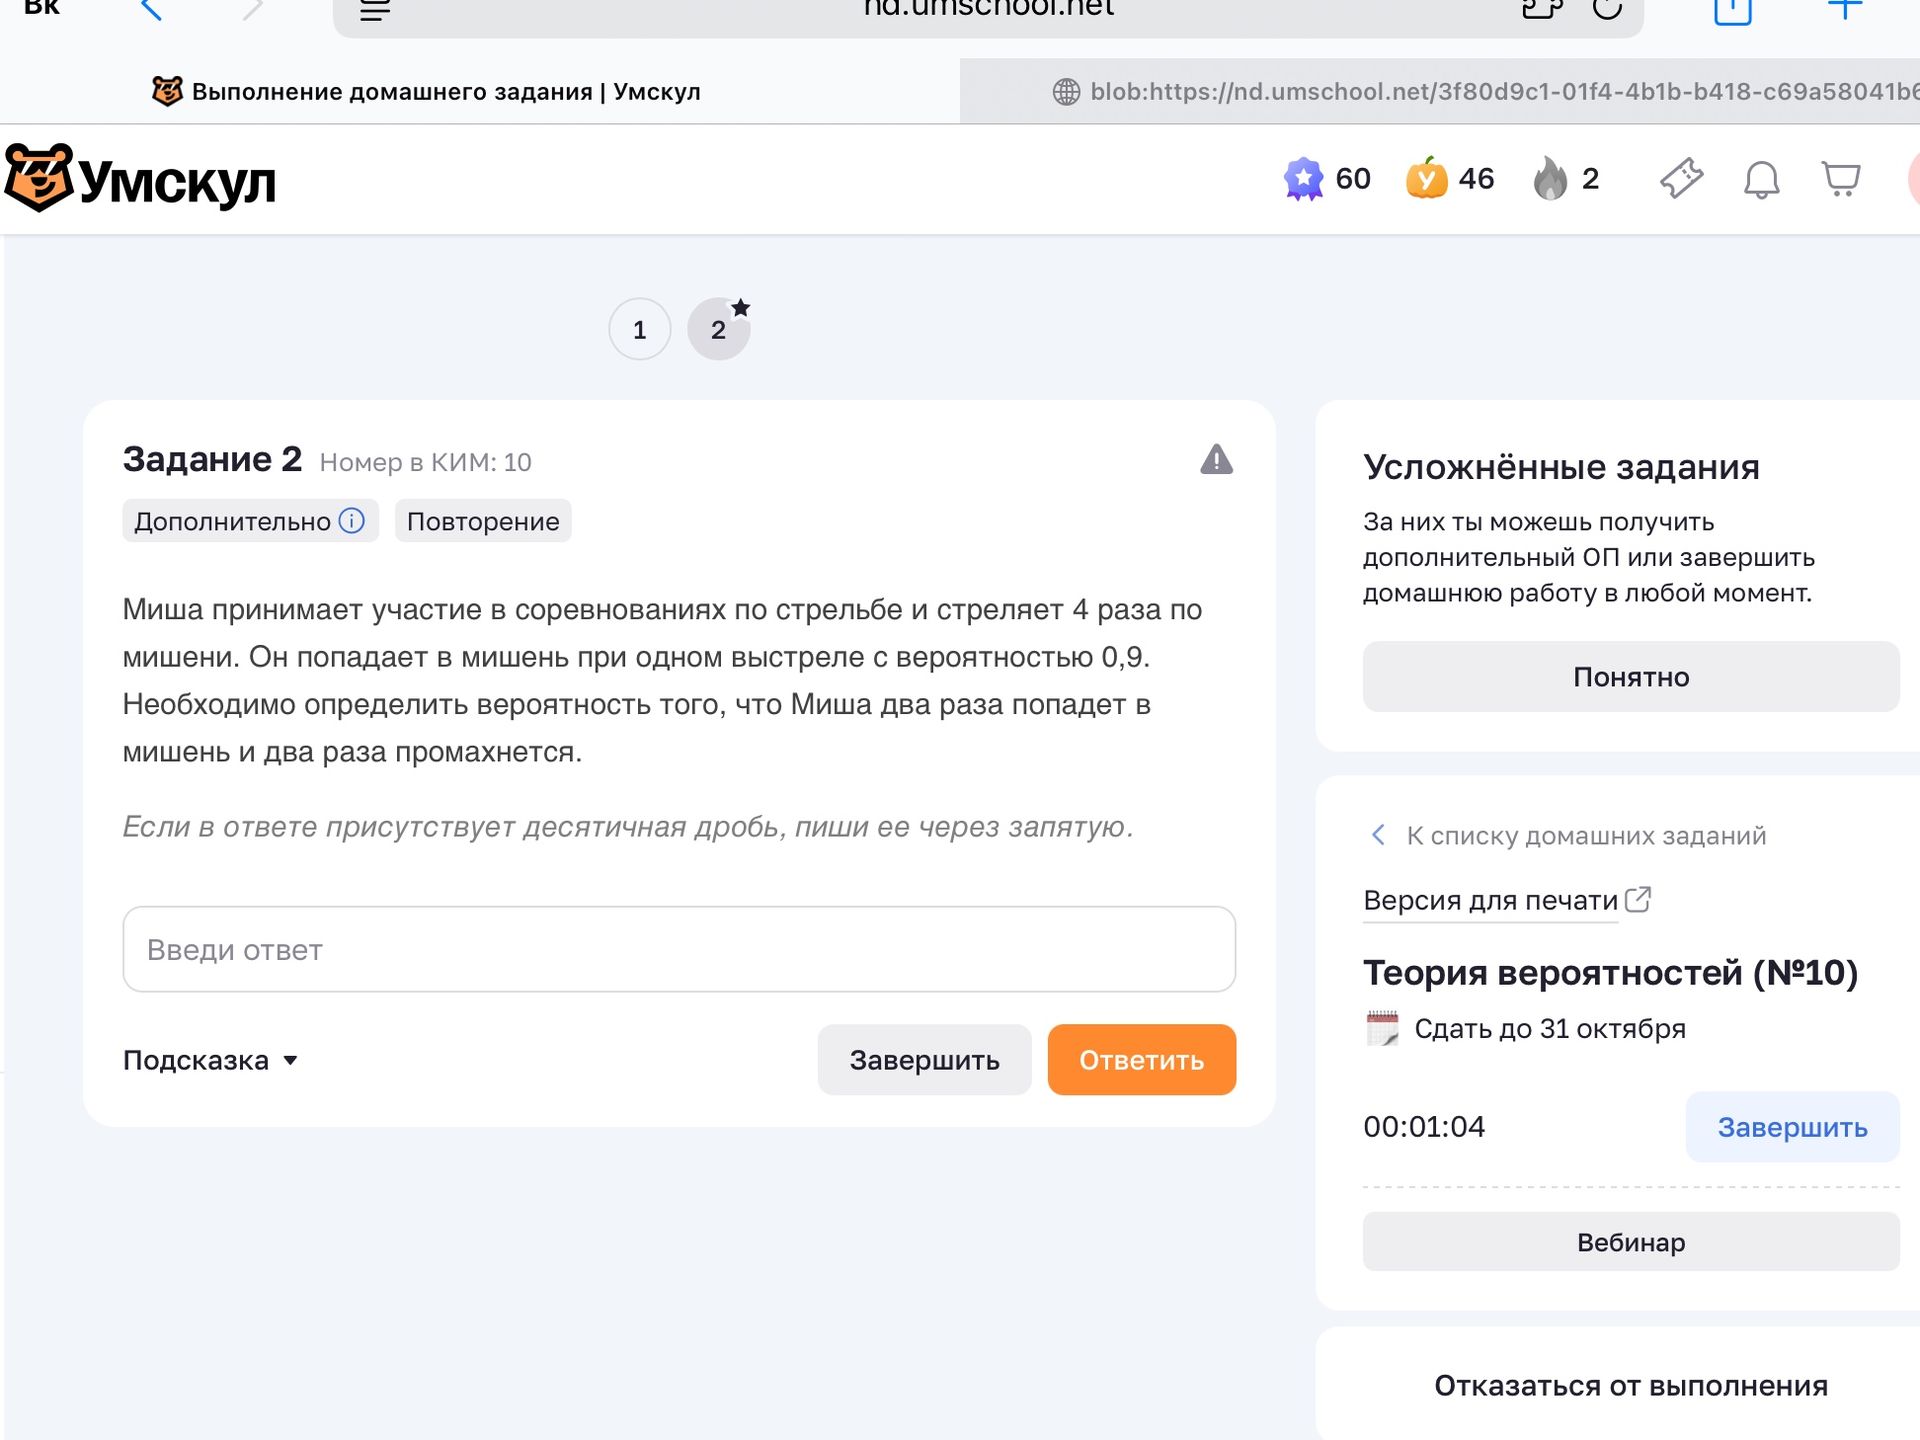Switch to the blob URL tab

[1440, 91]
